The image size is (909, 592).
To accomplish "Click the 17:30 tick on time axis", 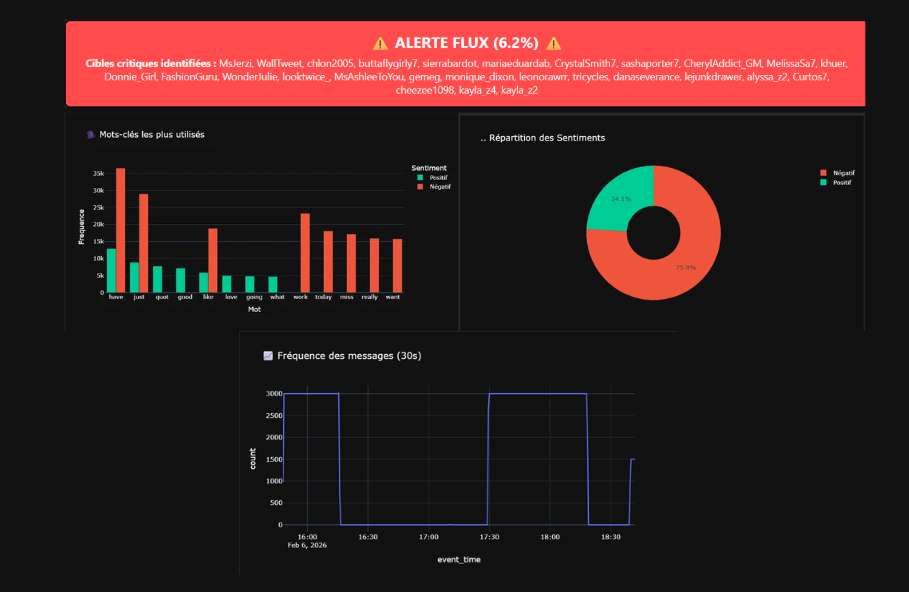I will pyautogui.click(x=488, y=537).
